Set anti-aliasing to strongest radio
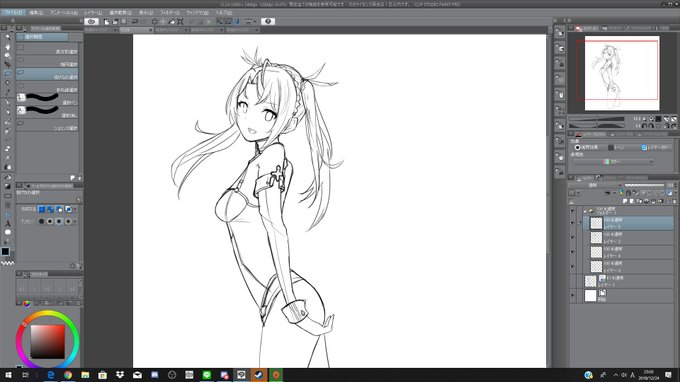The image size is (680, 382). click(68, 221)
